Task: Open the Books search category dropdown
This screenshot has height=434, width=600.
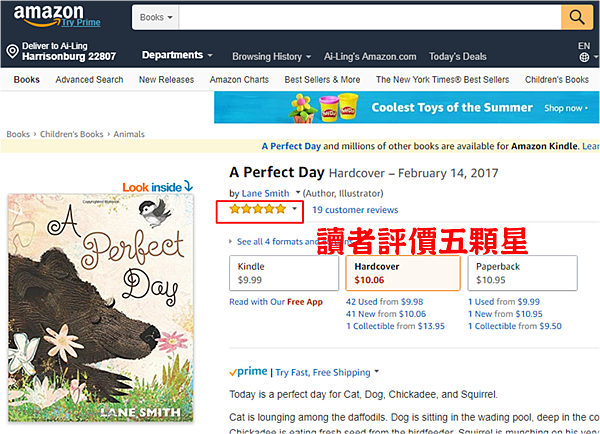Action: point(156,18)
